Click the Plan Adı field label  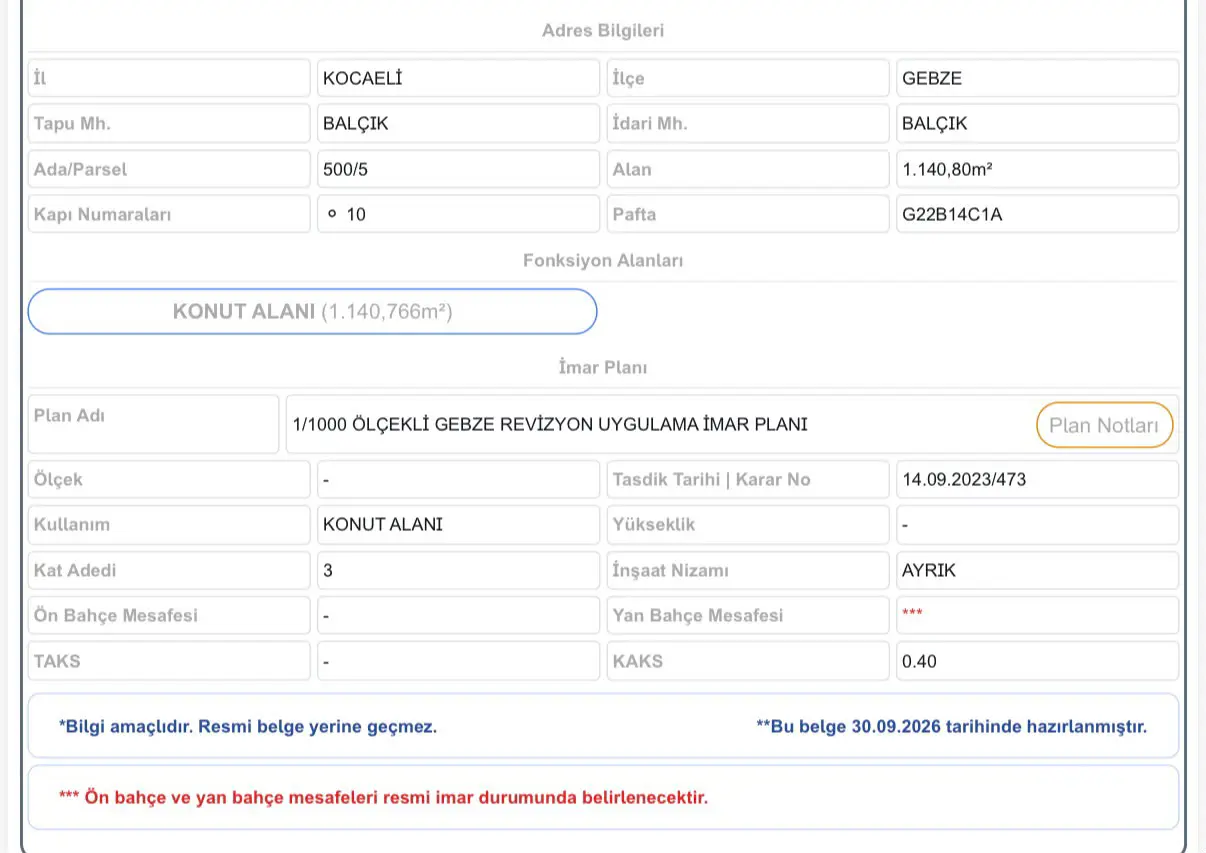[69, 415]
